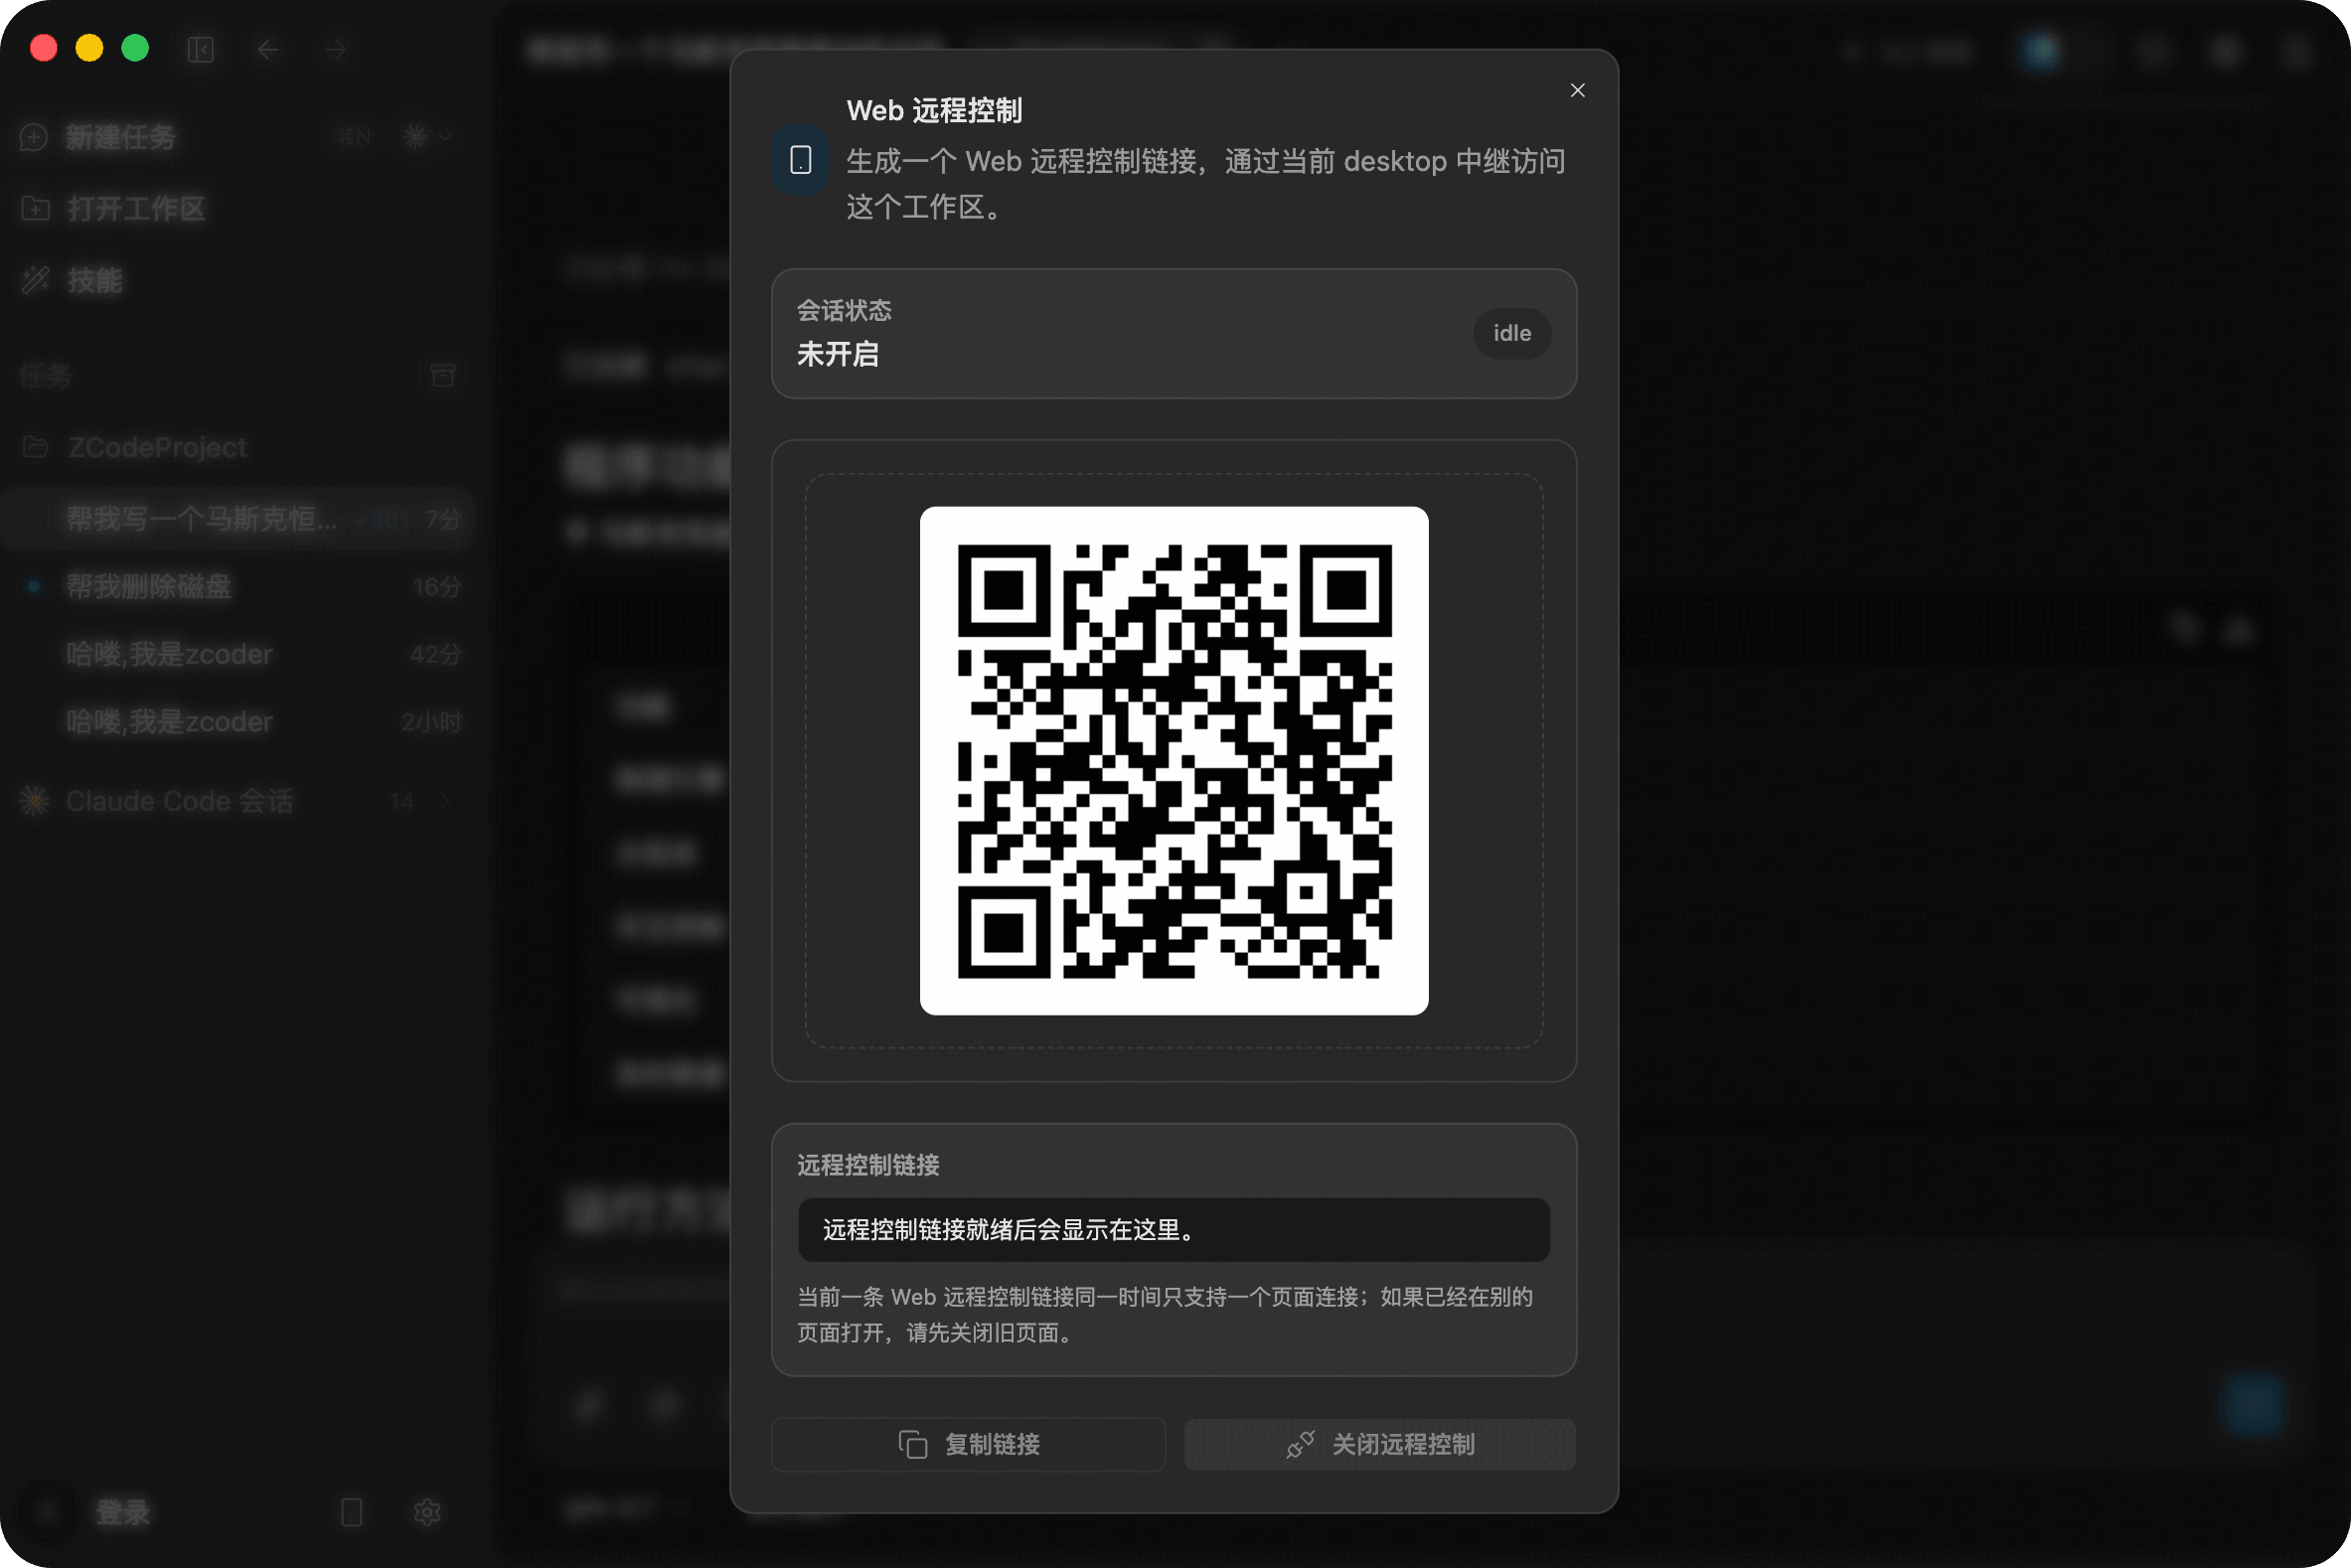Open 打开工作区 workspace item
Image resolution: width=2351 pixels, height=1568 pixels.
pyautogui.click(x=135, y=208)
